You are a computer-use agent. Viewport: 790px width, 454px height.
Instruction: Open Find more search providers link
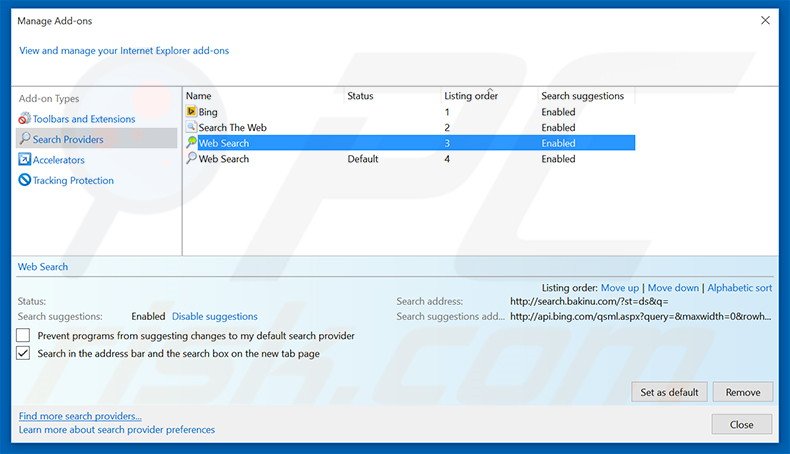(80, 416)
